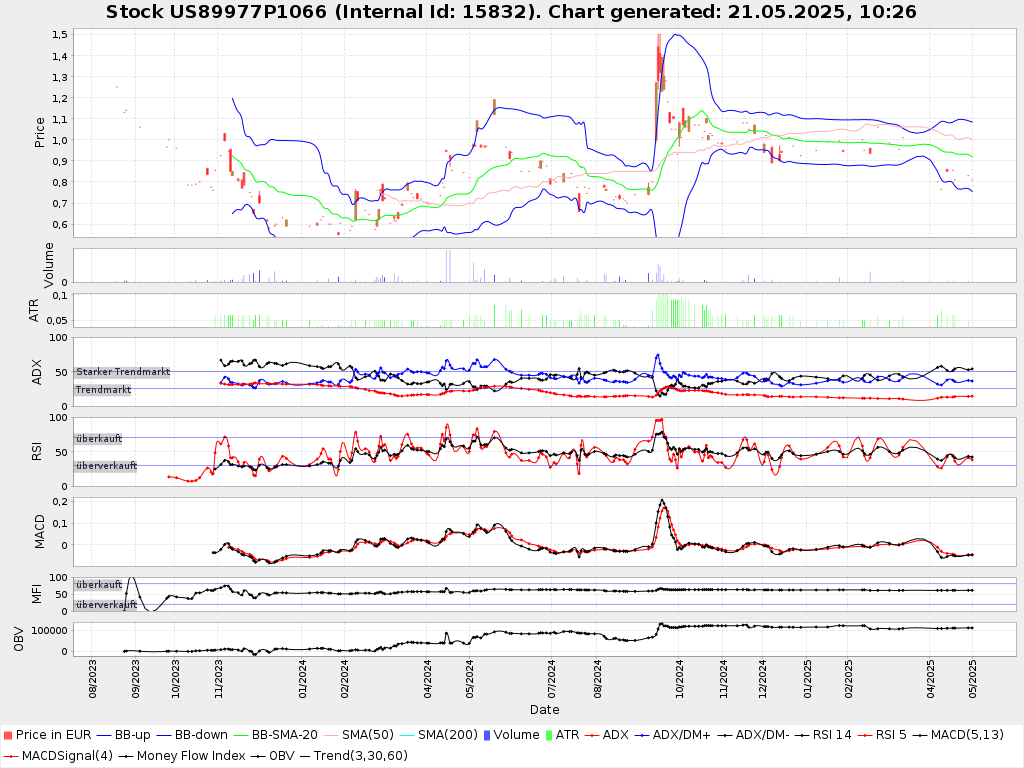Select the 'Trend(3,30,60)' legend entry
This screenshot has height=768, width=1024.
pos(353,756)
